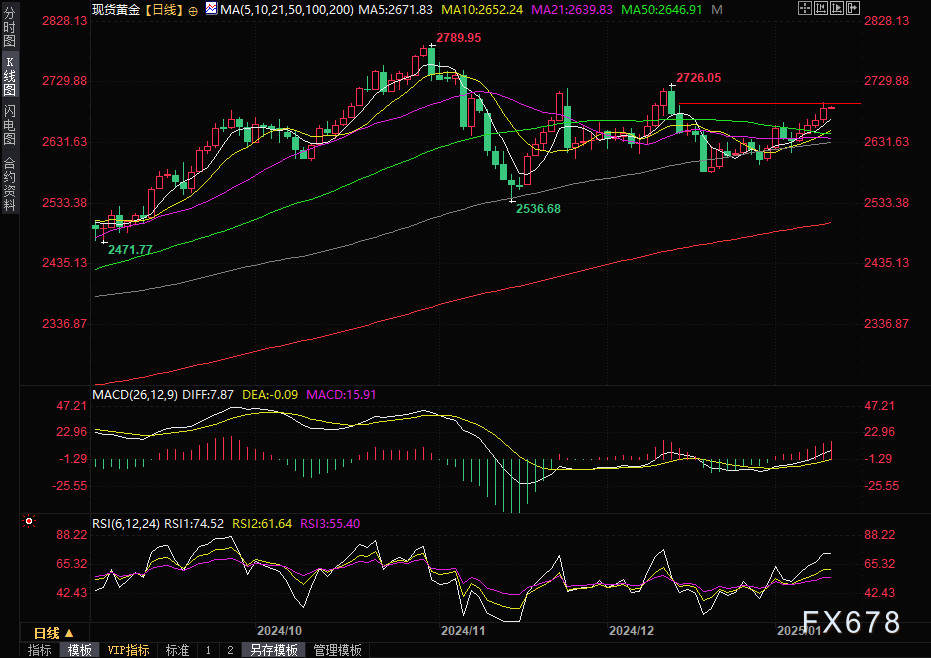The width and height of the screenshot is (931, 658).
Task: Open the MA(5,10,21,50,100,200) parameter label
Action: [287, 9]
